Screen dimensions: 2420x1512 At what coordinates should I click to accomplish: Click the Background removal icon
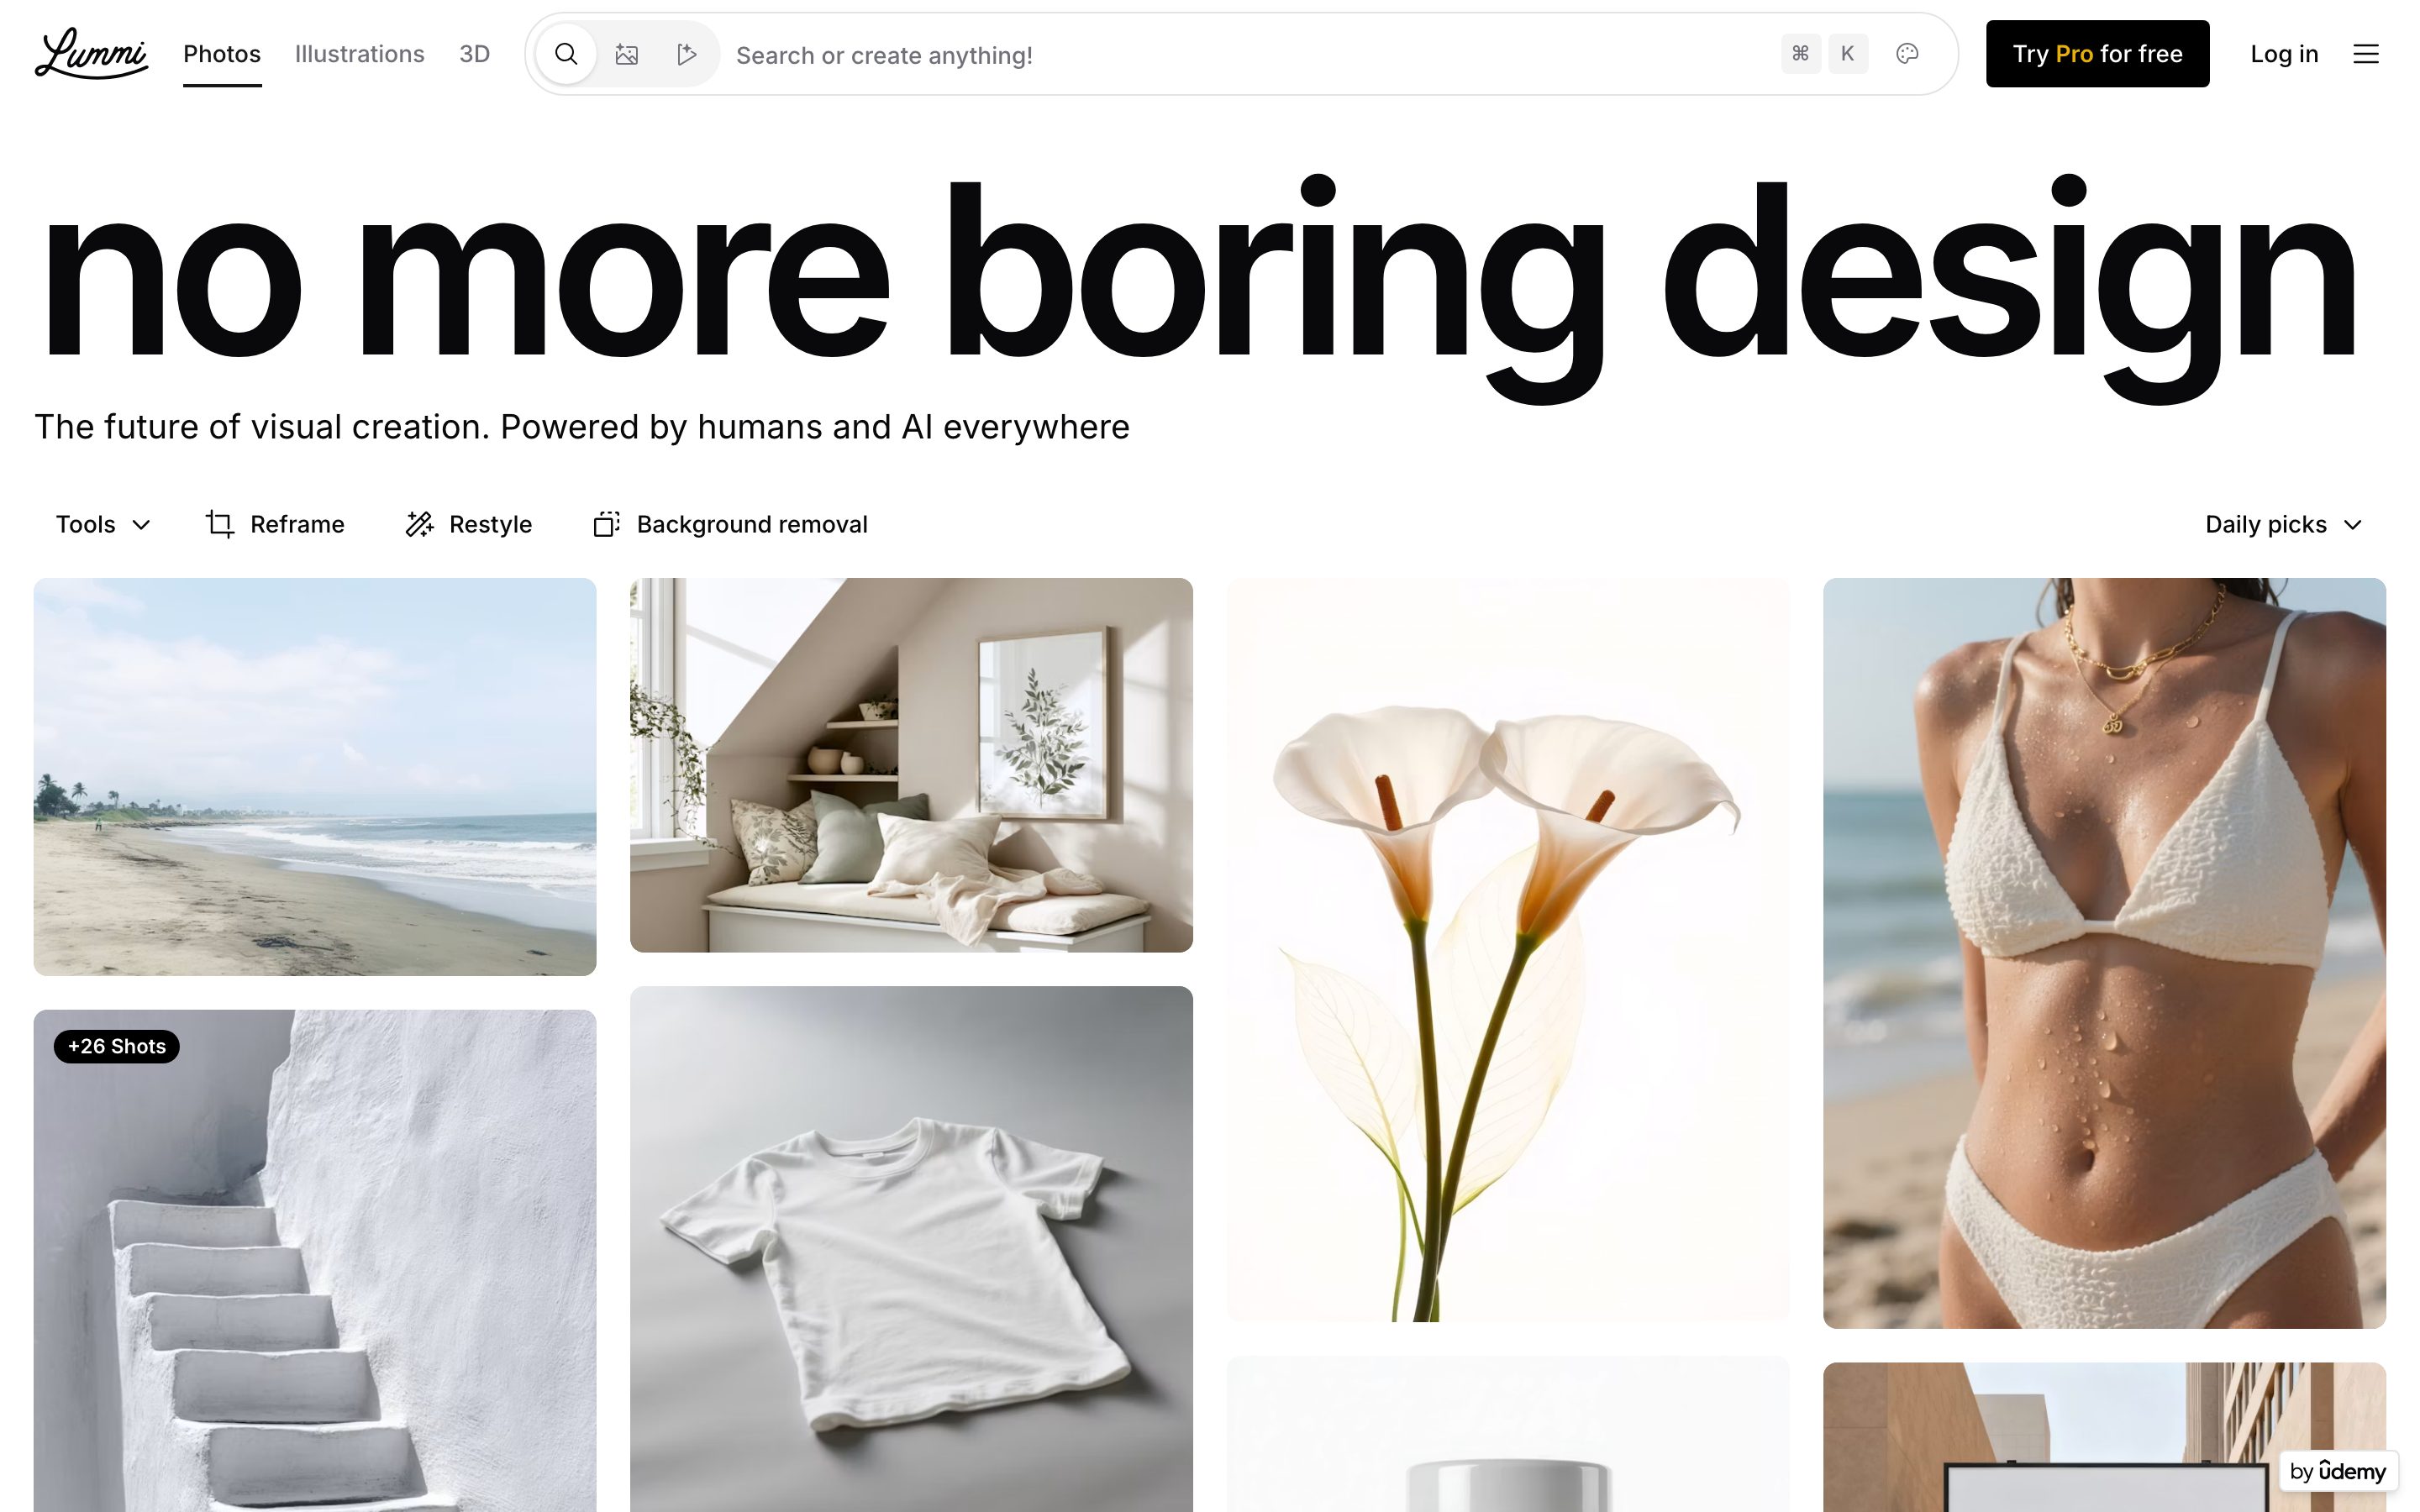point(606,524)
